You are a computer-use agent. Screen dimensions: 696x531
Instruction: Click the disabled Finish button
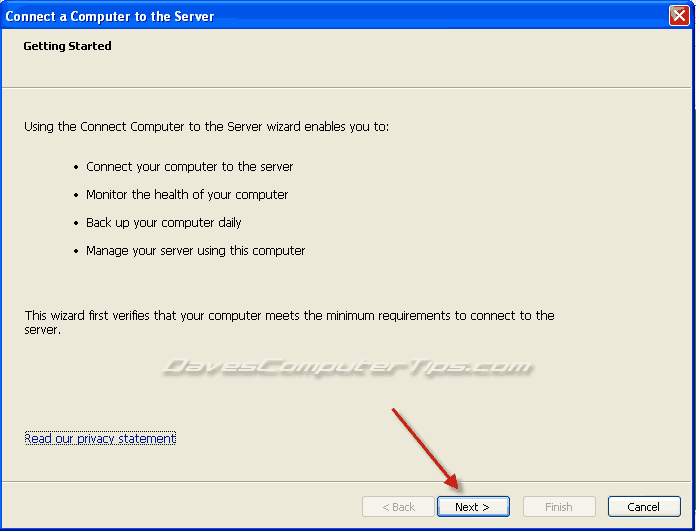559,507
